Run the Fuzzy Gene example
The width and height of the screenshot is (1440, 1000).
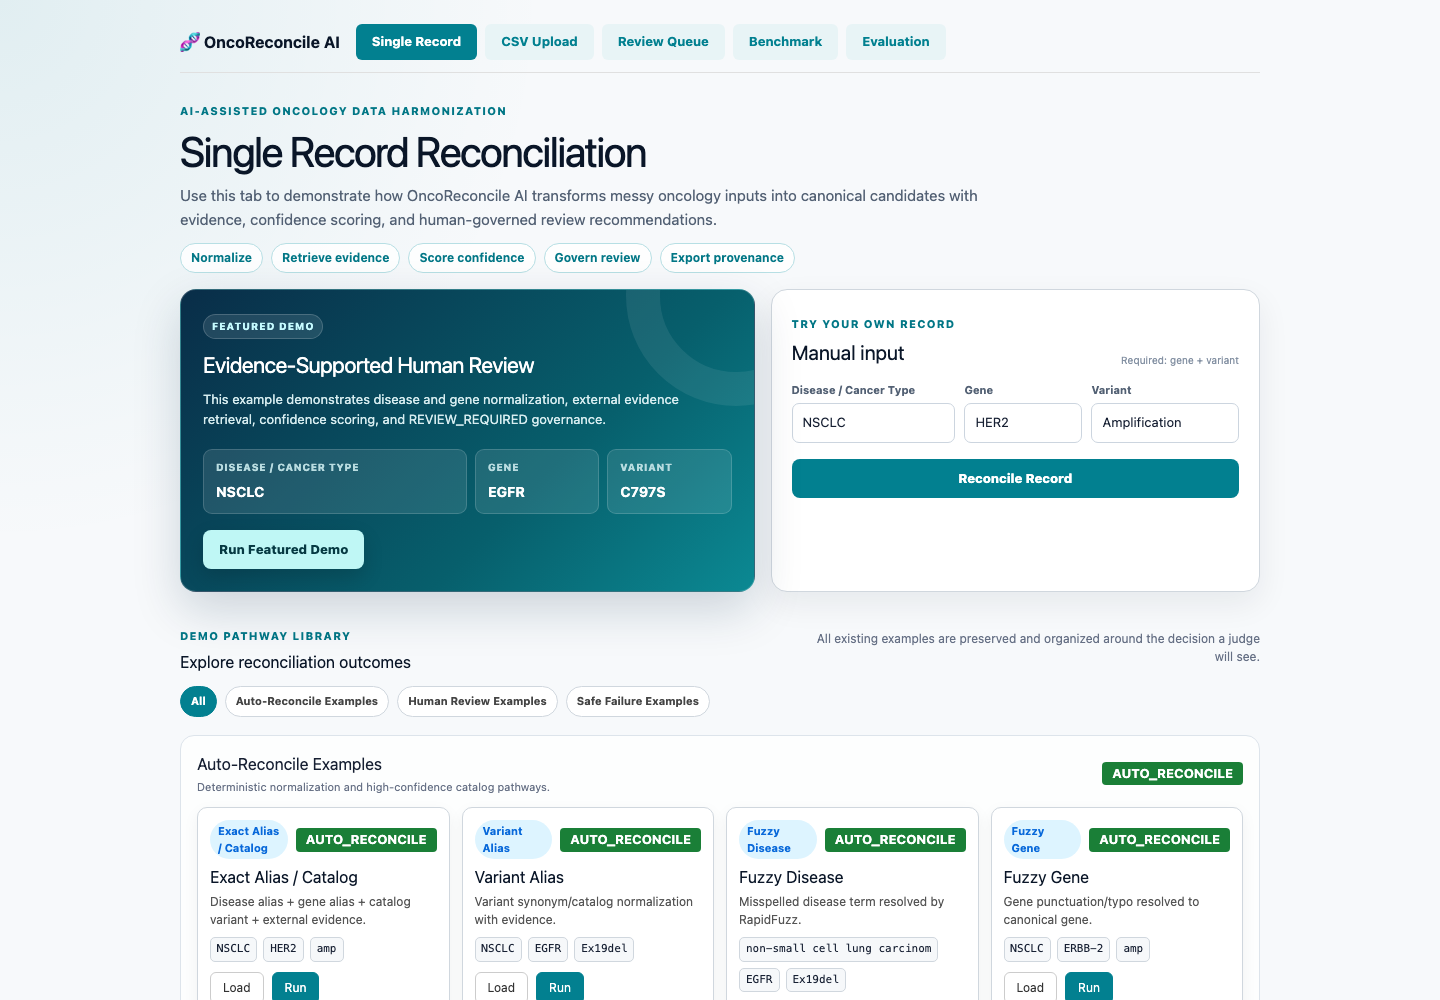point(1089,987)
